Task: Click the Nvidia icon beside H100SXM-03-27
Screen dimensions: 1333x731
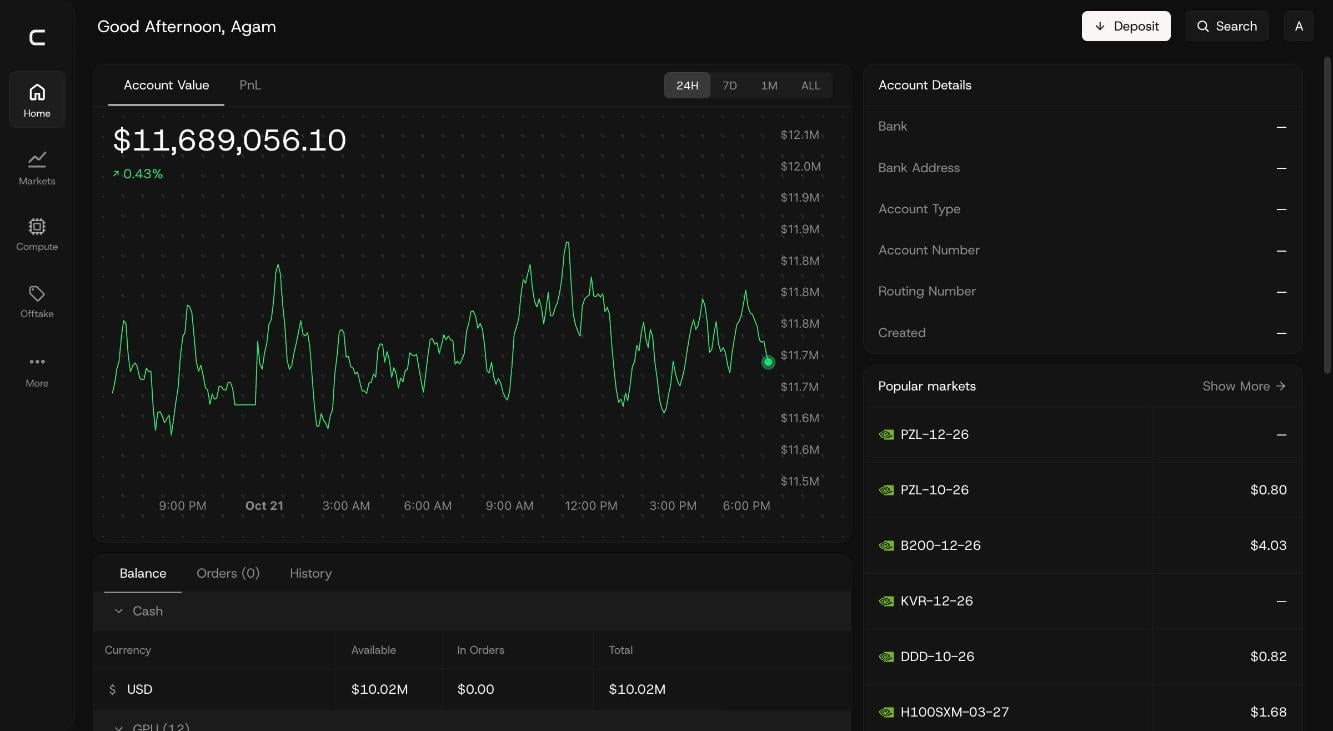Action: (x=886, y=712)
